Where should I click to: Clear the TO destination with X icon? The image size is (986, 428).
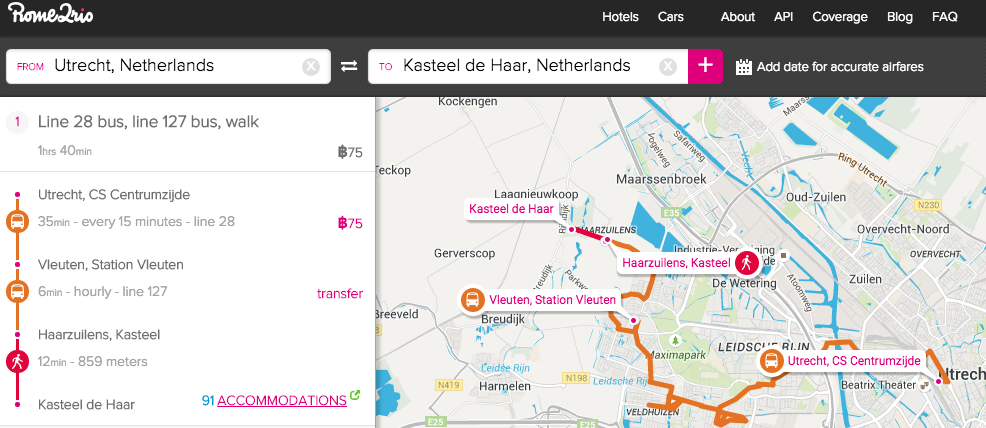click(668, 67)
